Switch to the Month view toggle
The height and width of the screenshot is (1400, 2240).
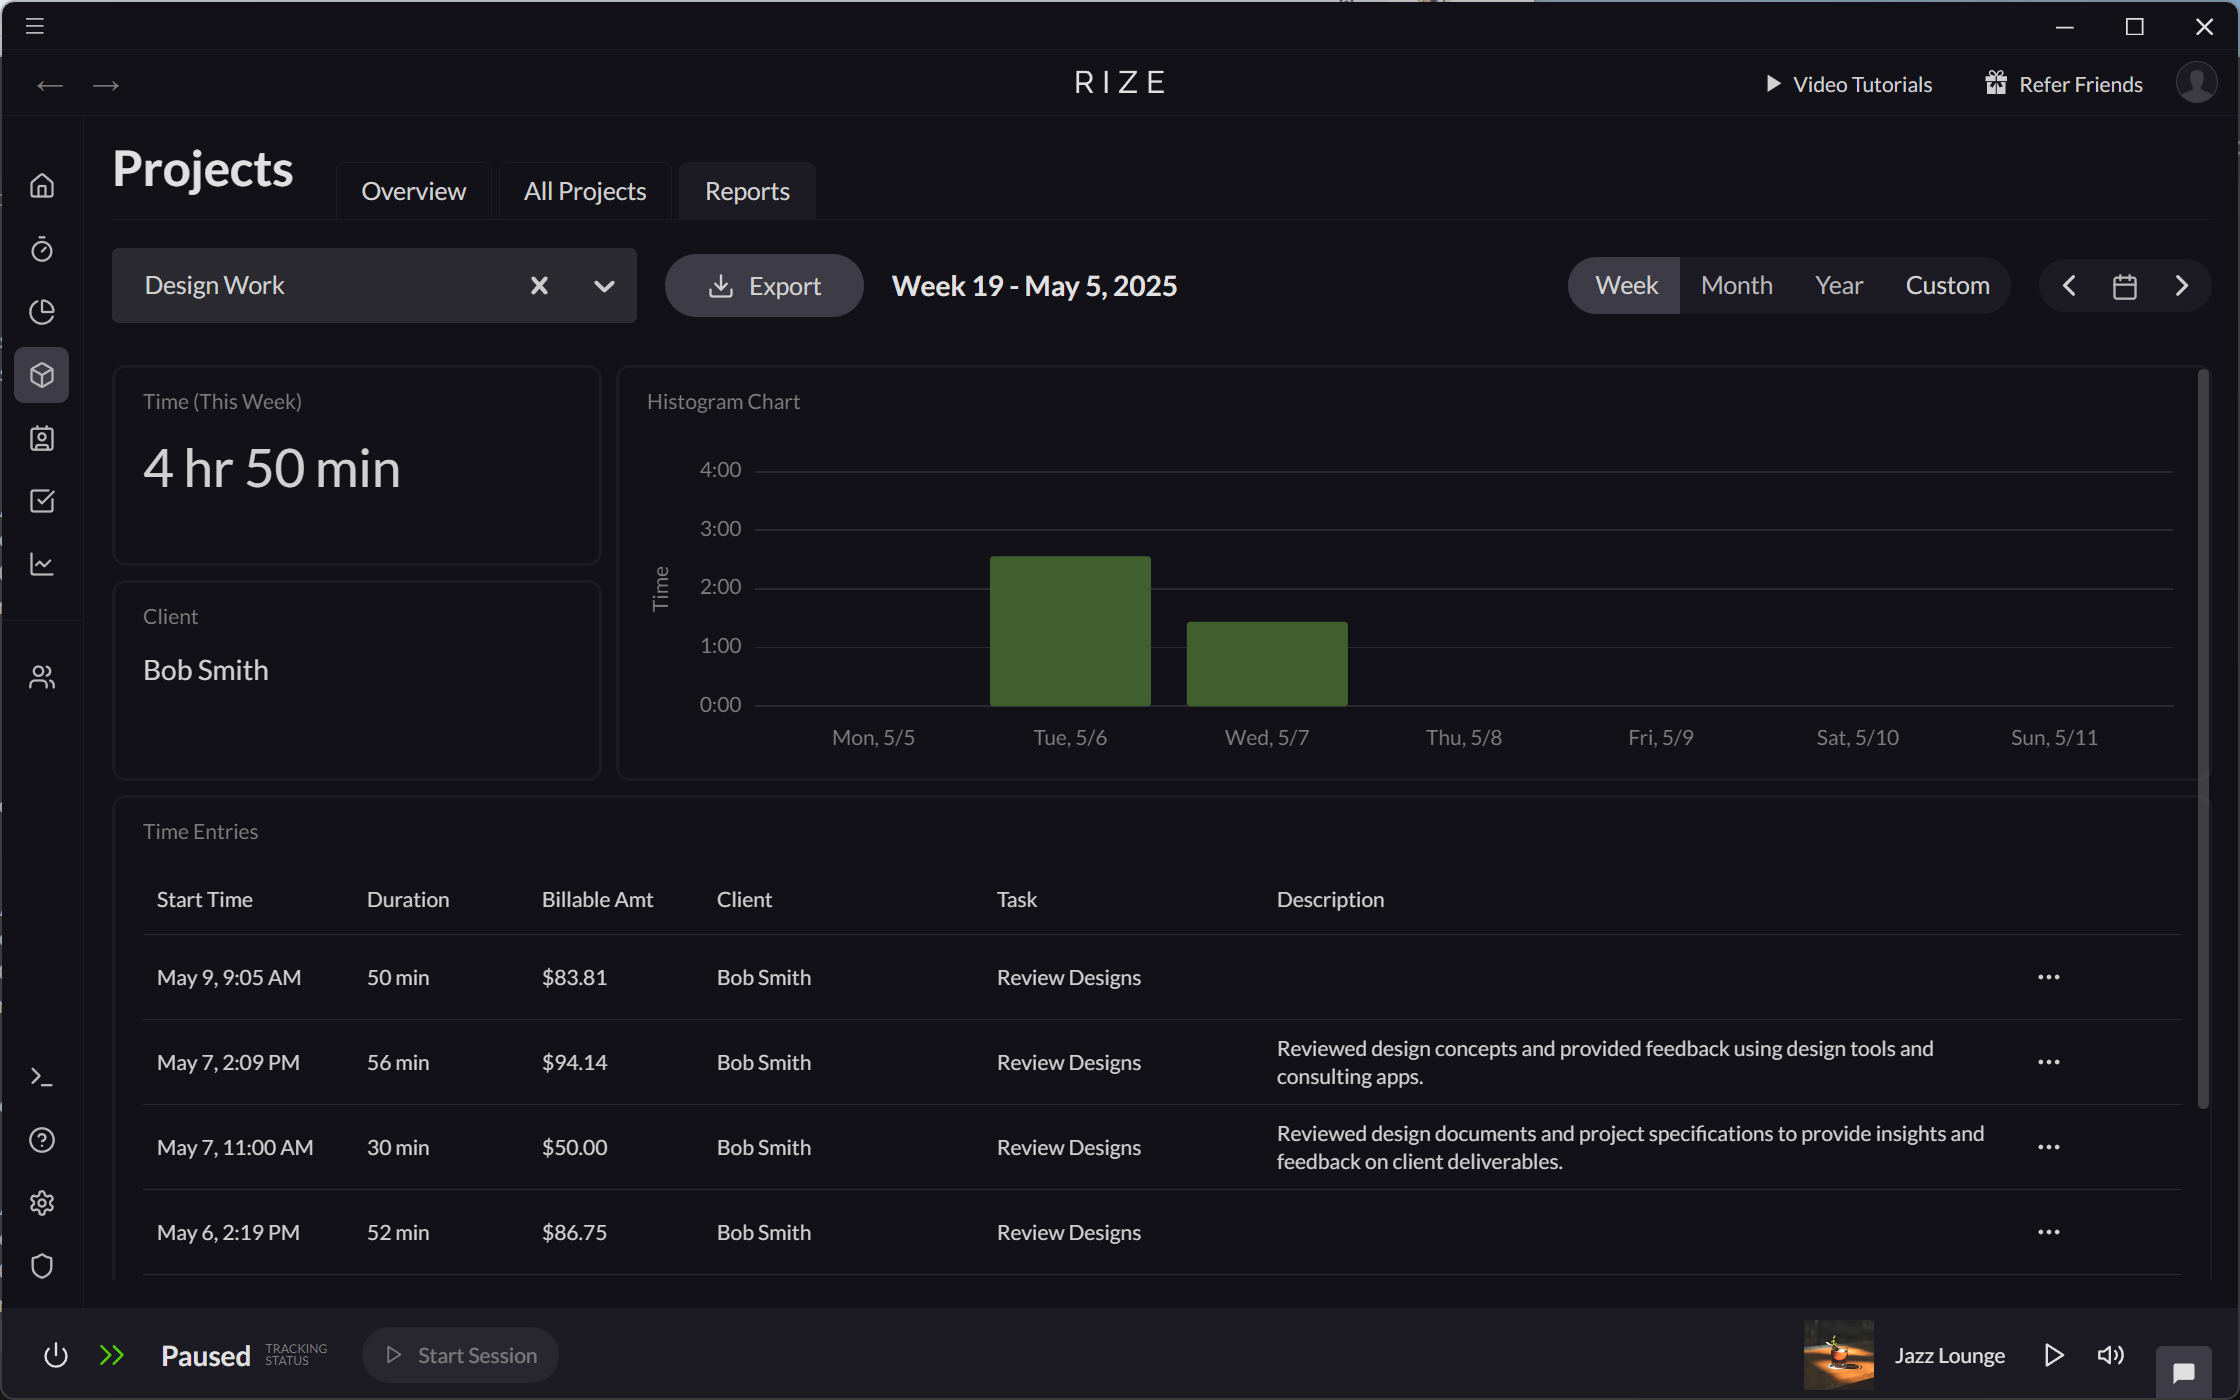pyautogui.click(x=1736, y=285)
